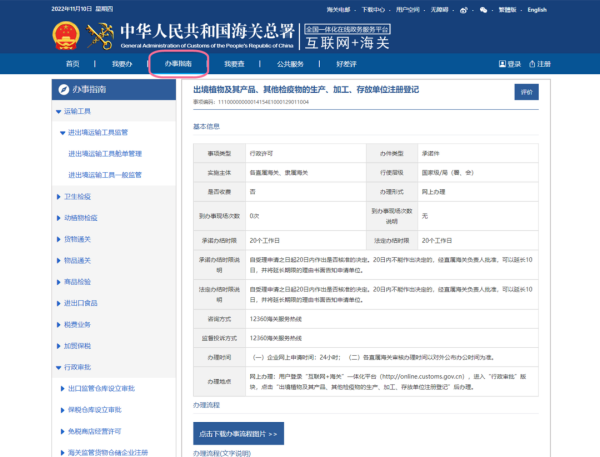600x457 pixels.
Task: Click the 登录 login link
Action: click(510, 64)
